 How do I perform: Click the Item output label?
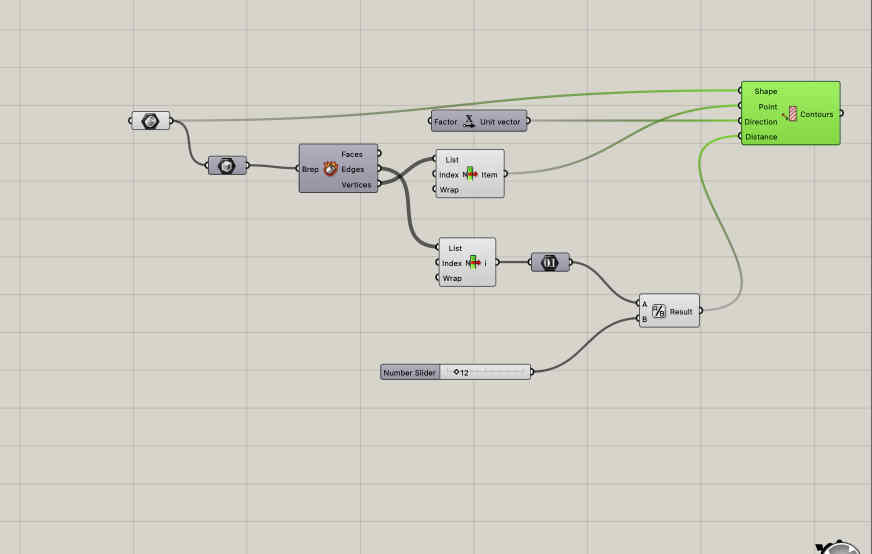(489, 175)
